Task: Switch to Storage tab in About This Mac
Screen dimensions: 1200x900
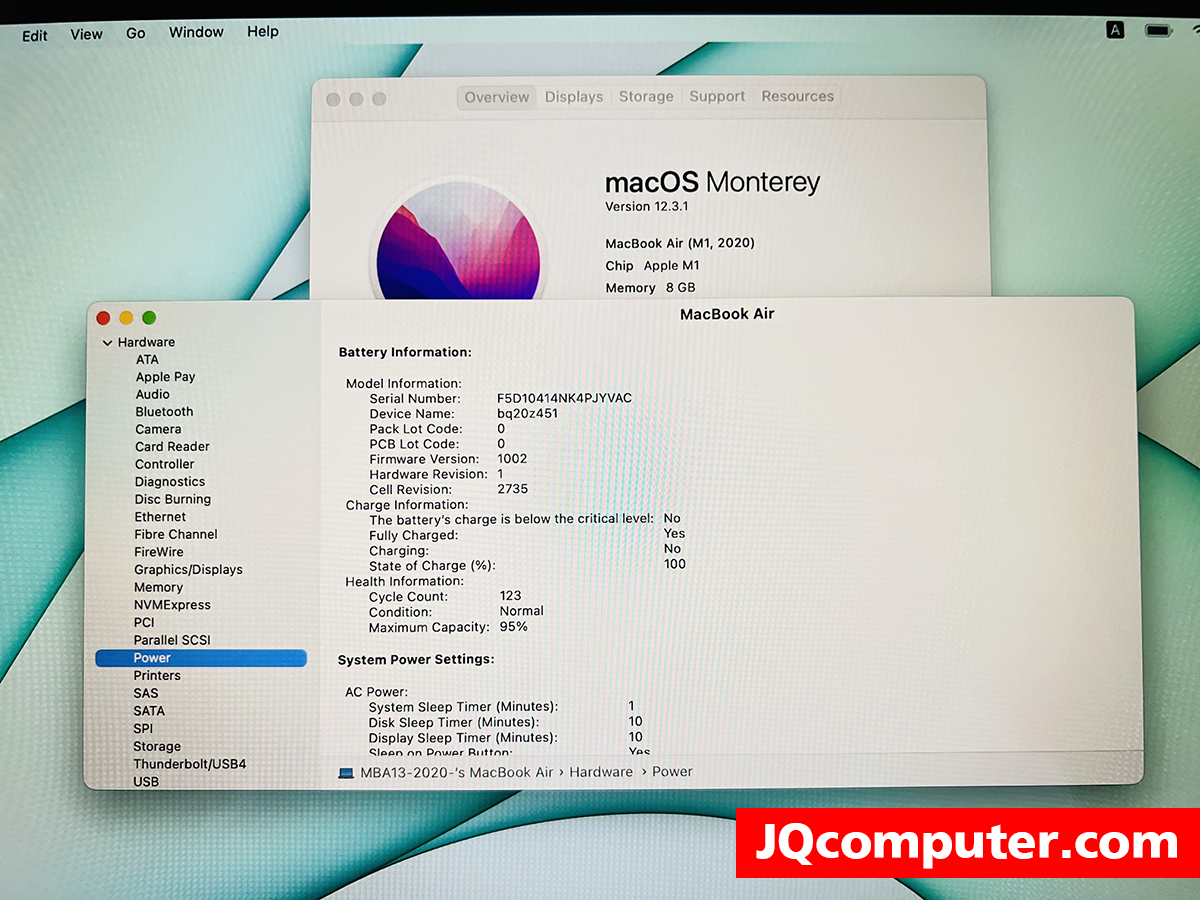Action: [x=646, y=96]
